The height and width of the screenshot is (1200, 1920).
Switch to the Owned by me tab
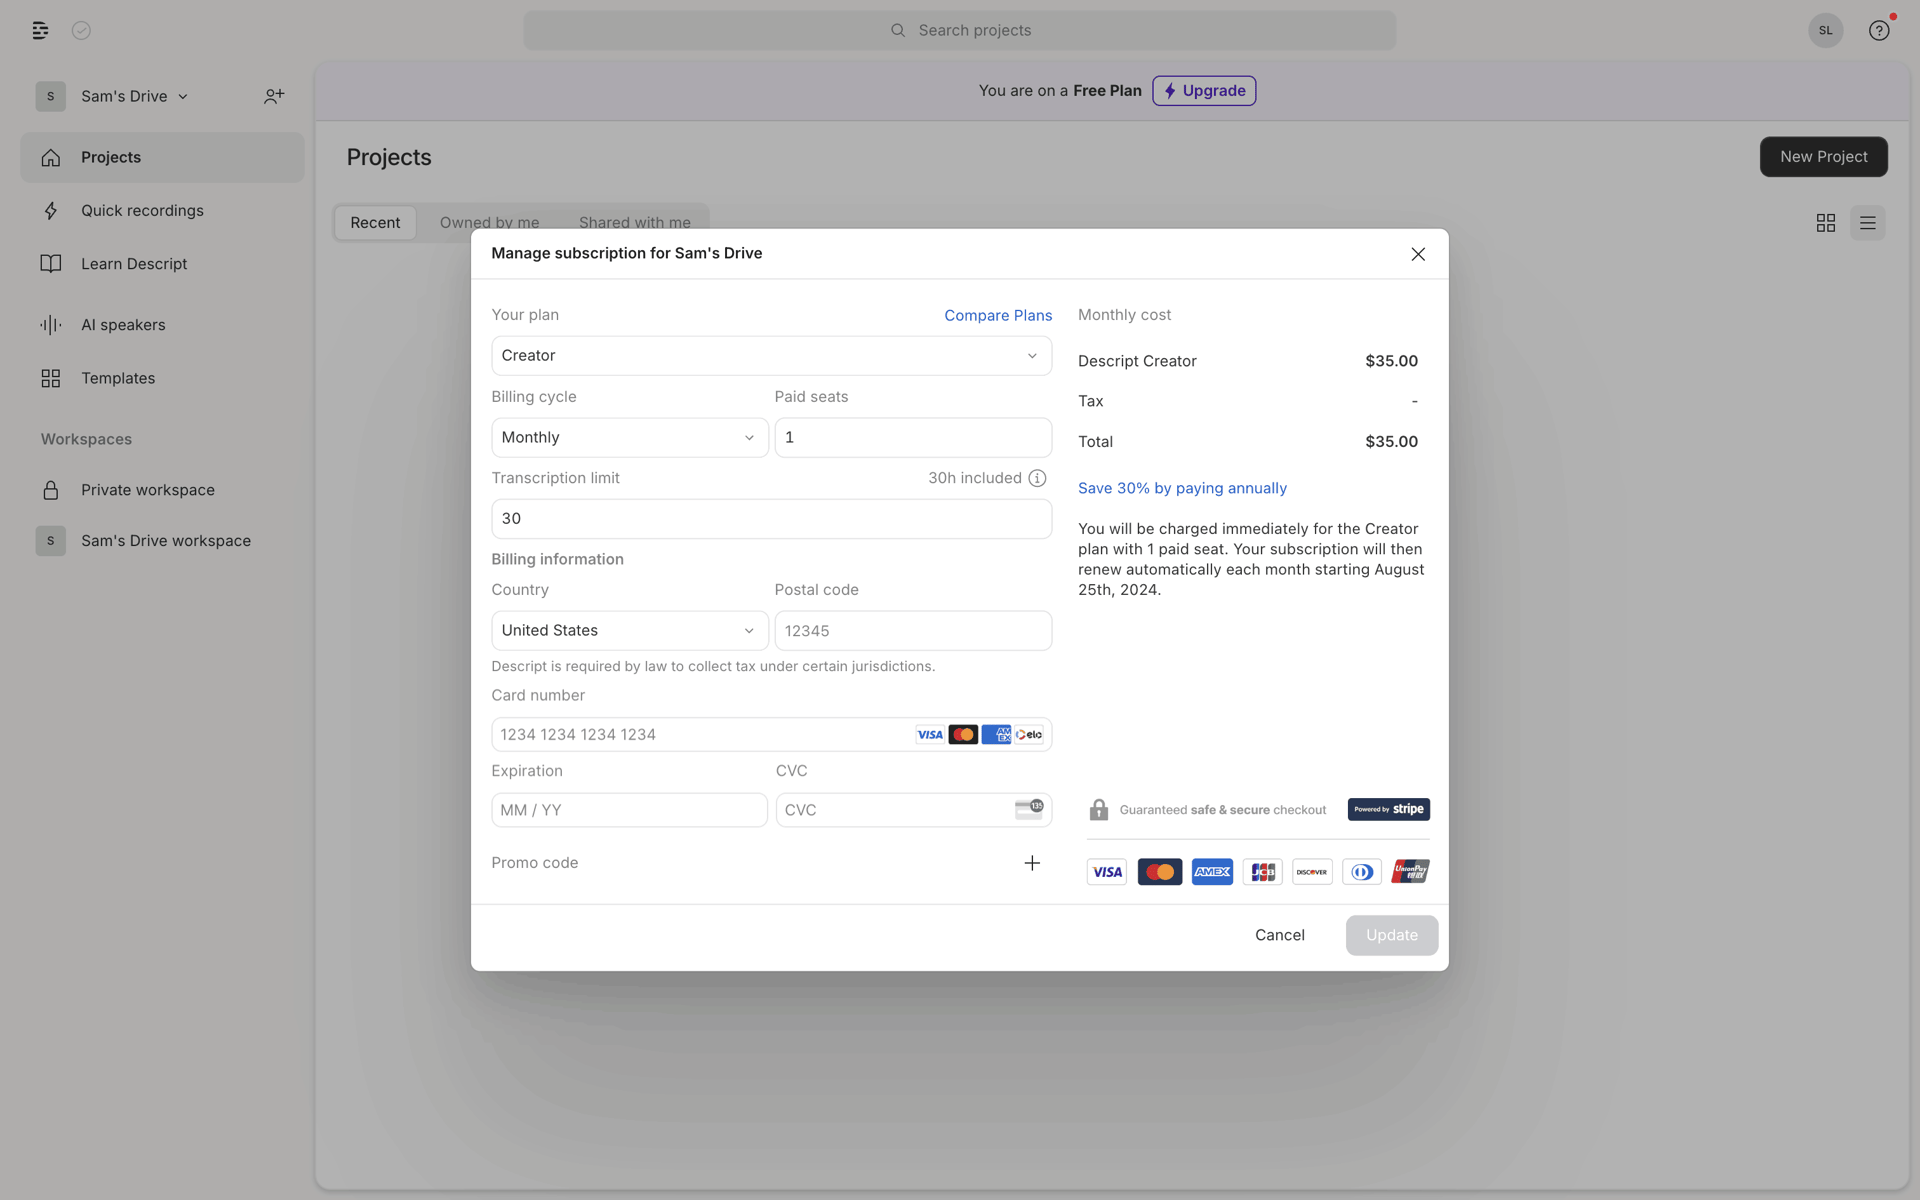pos(489,223)
